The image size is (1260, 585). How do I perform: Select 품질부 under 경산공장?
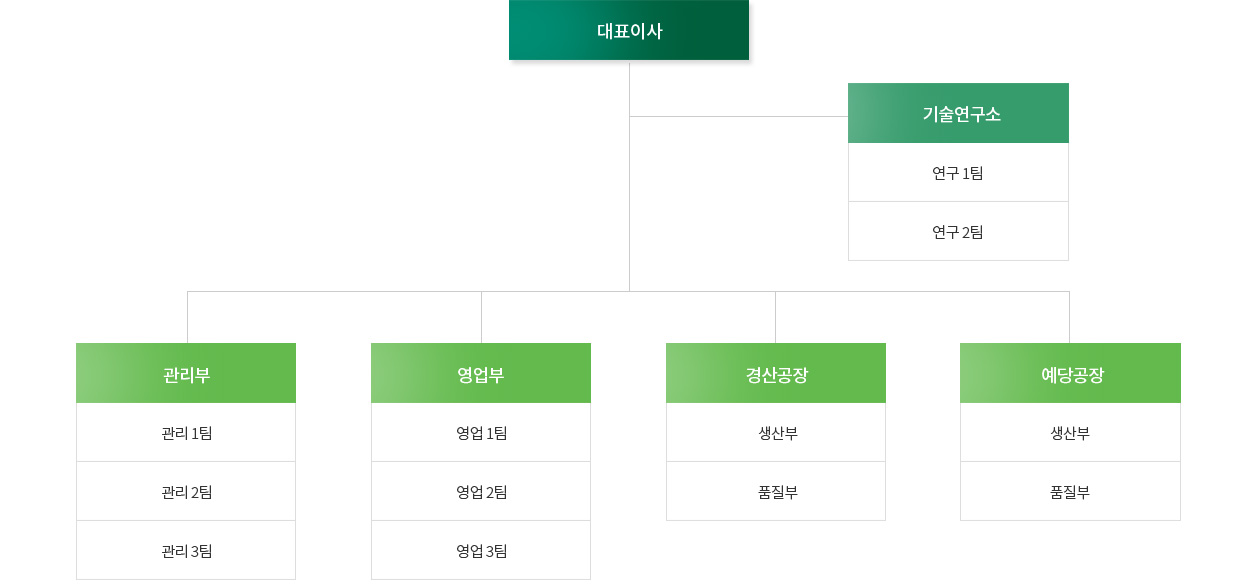tap(776, 492)
